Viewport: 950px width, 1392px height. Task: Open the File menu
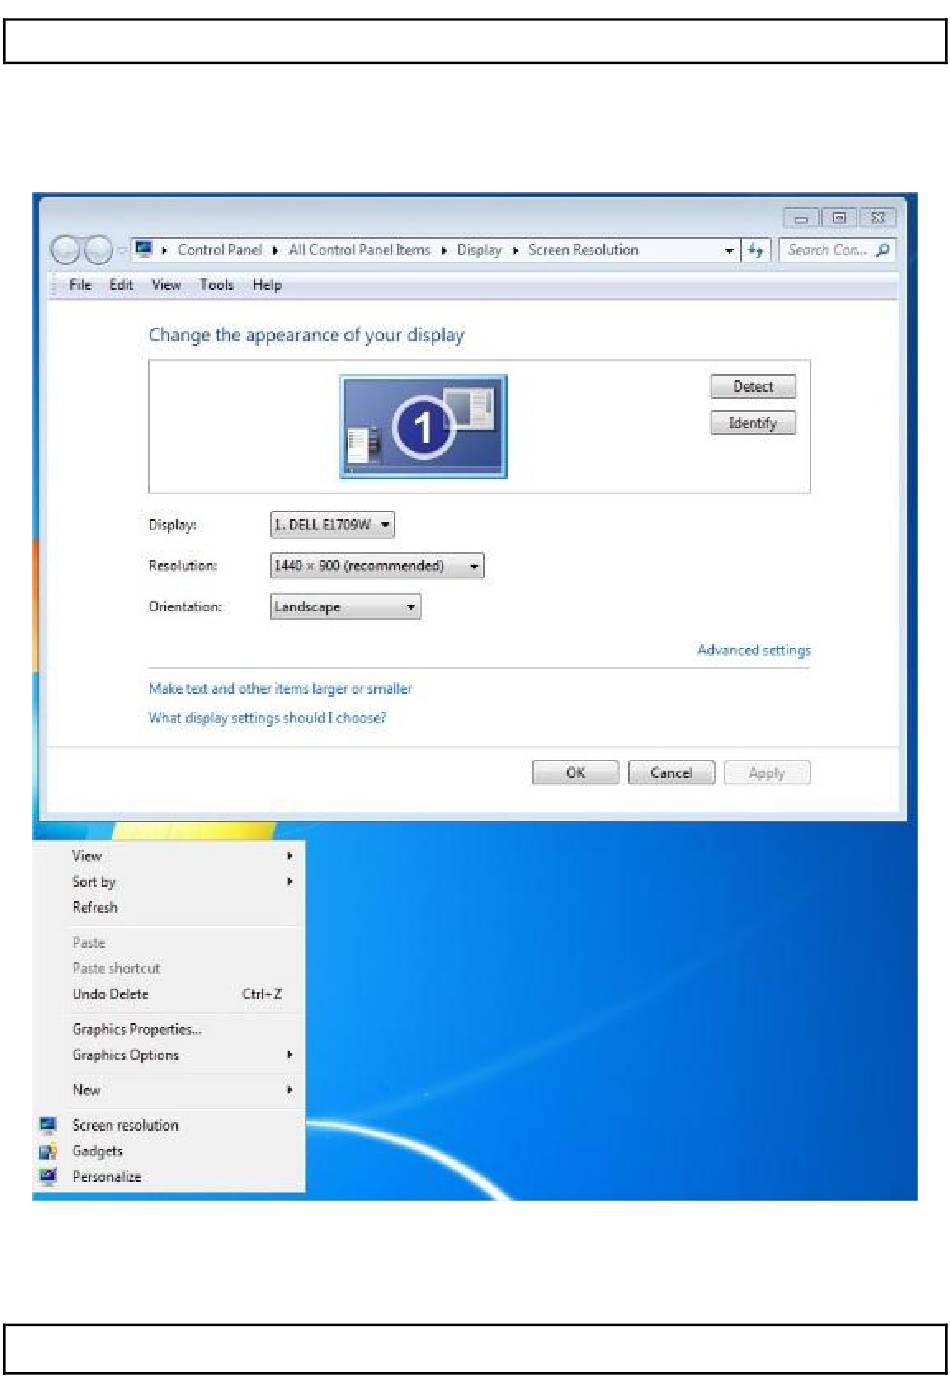(x=80, y=285)
